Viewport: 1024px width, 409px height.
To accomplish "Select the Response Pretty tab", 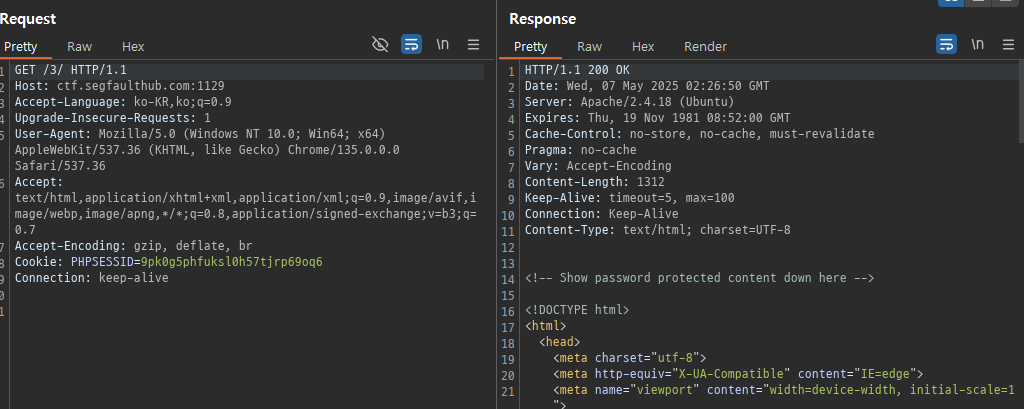I will click(530, 46).
